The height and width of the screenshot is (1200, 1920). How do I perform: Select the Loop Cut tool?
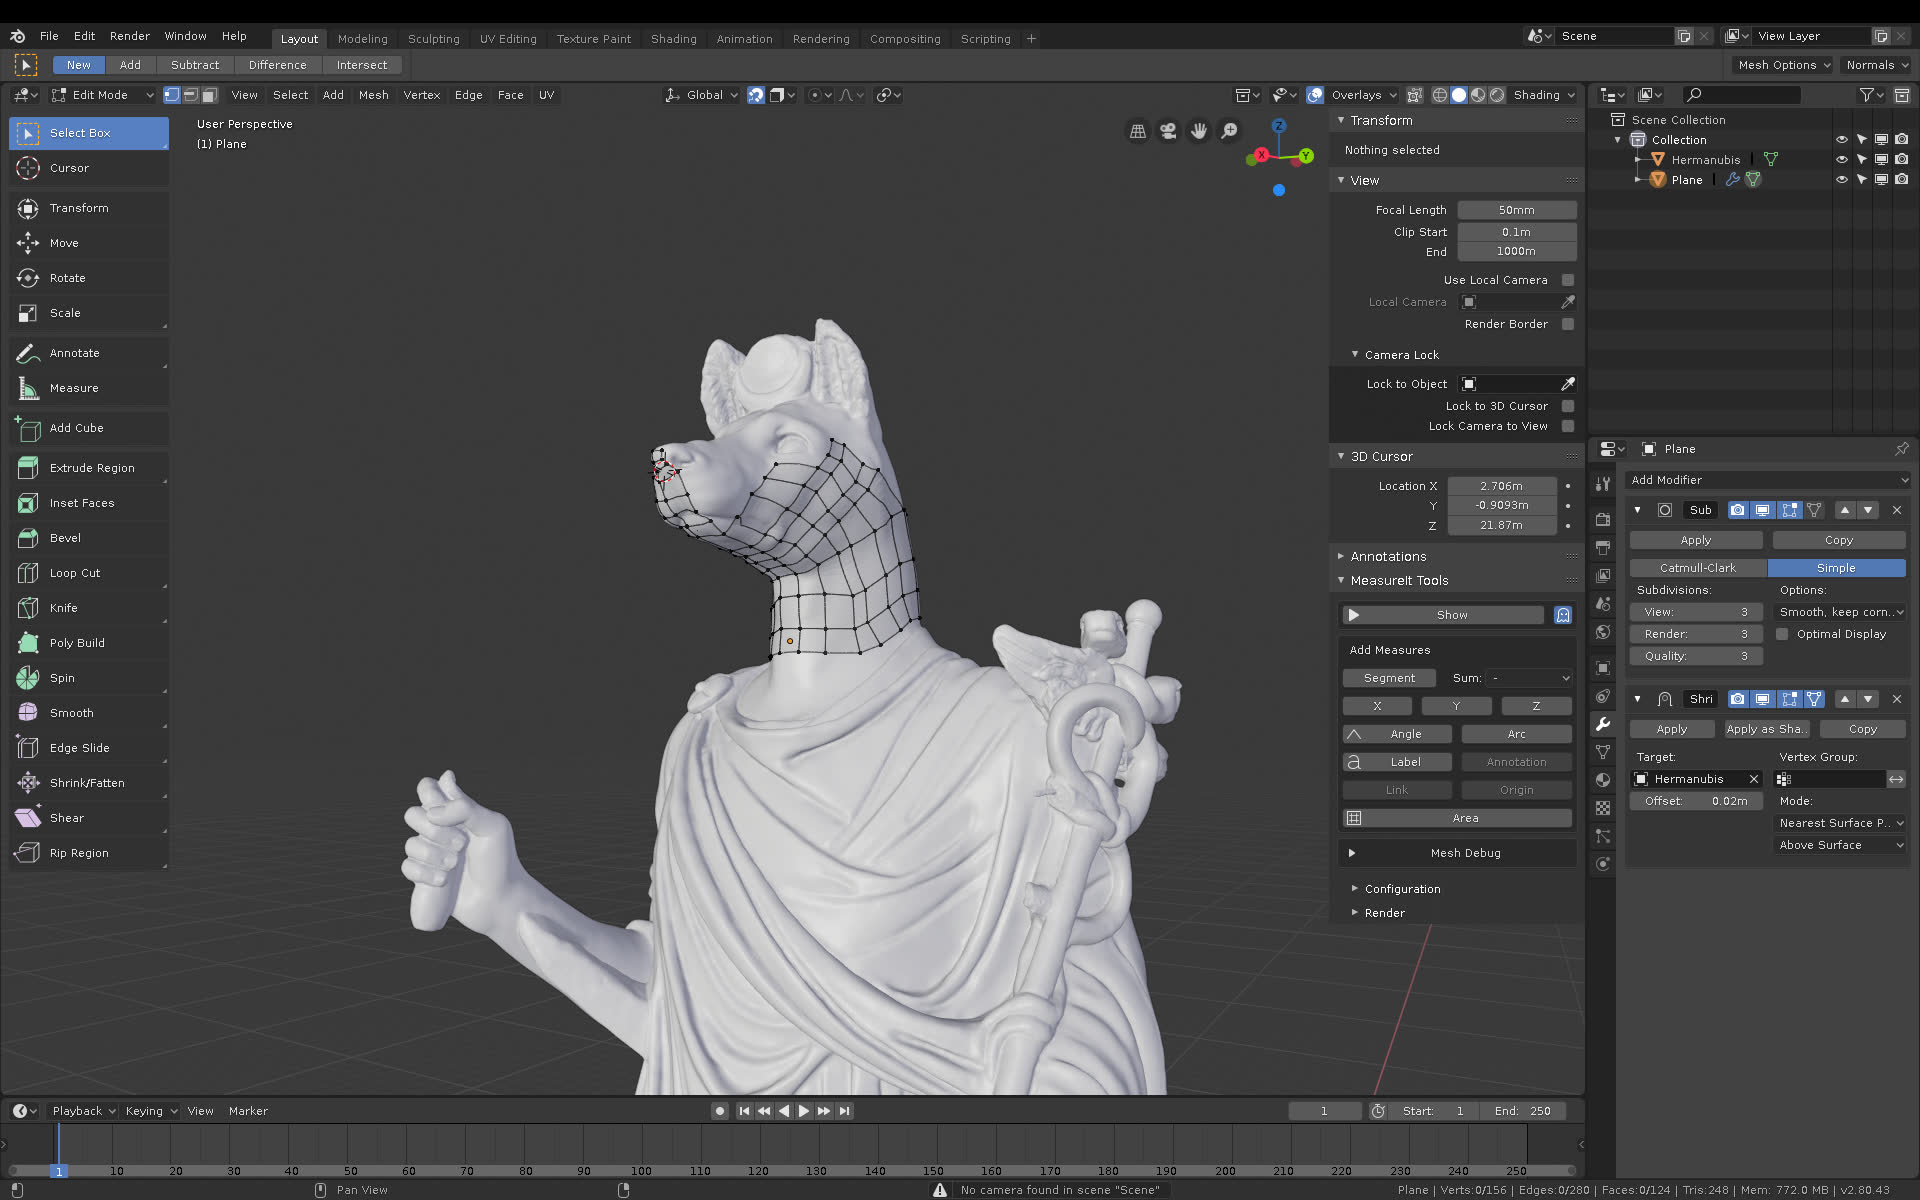[x=75, y=573]
